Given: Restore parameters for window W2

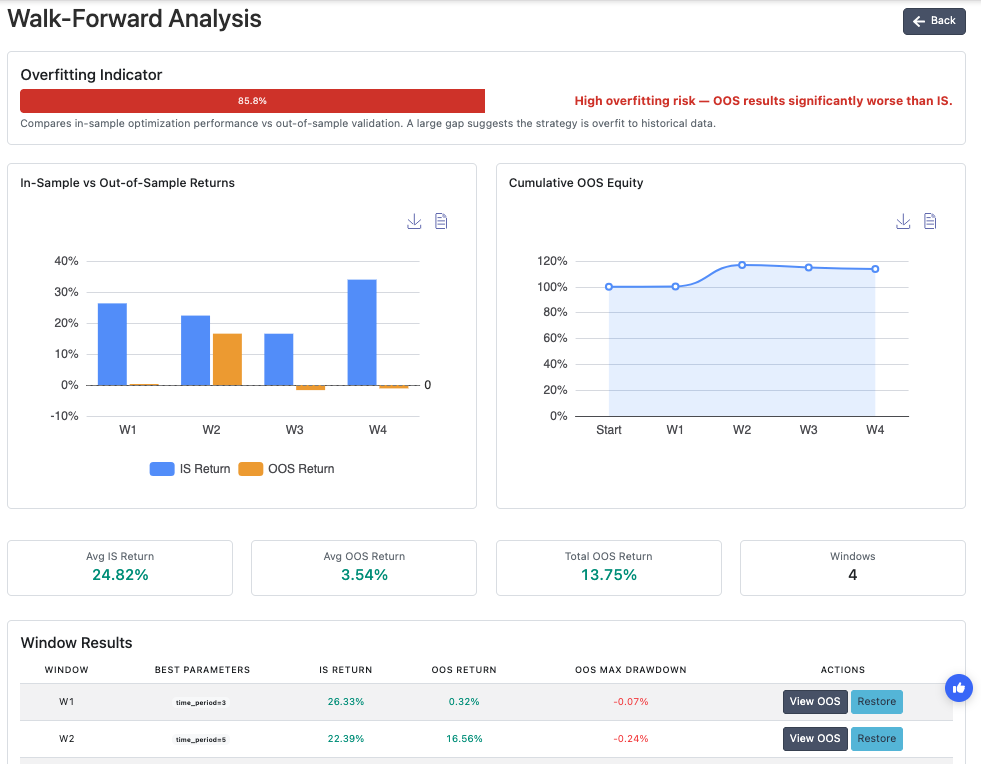Looking at the screenshot, I should click(x=877, y=739).
